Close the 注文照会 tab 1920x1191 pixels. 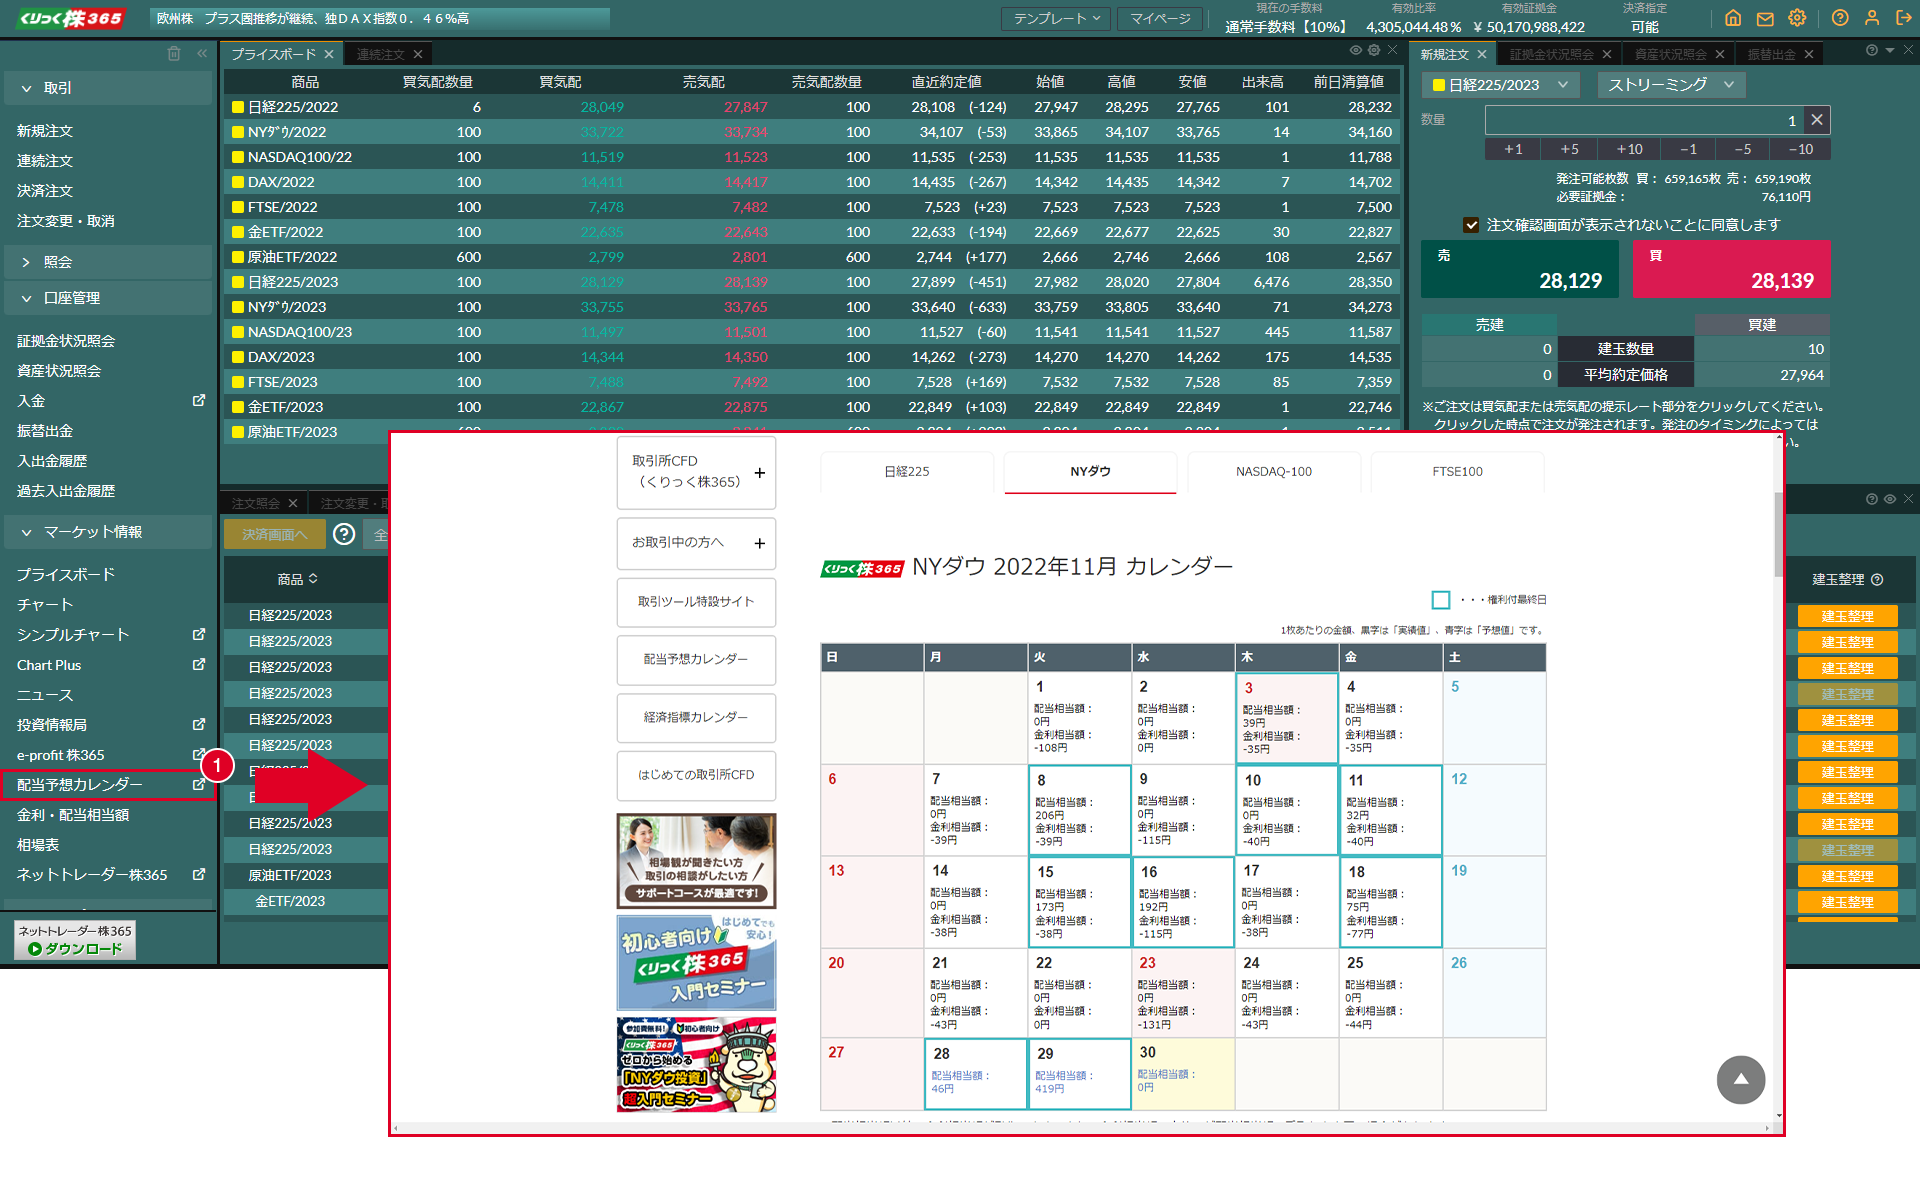293,503
